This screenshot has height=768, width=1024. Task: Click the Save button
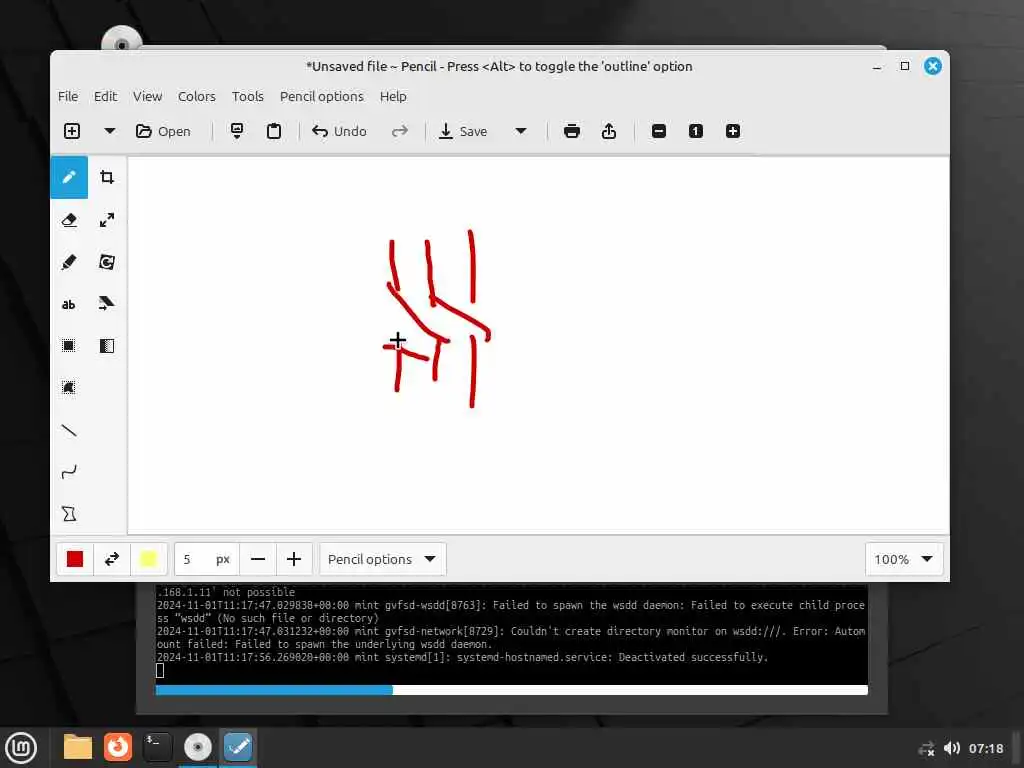click(x=463, y=131)
